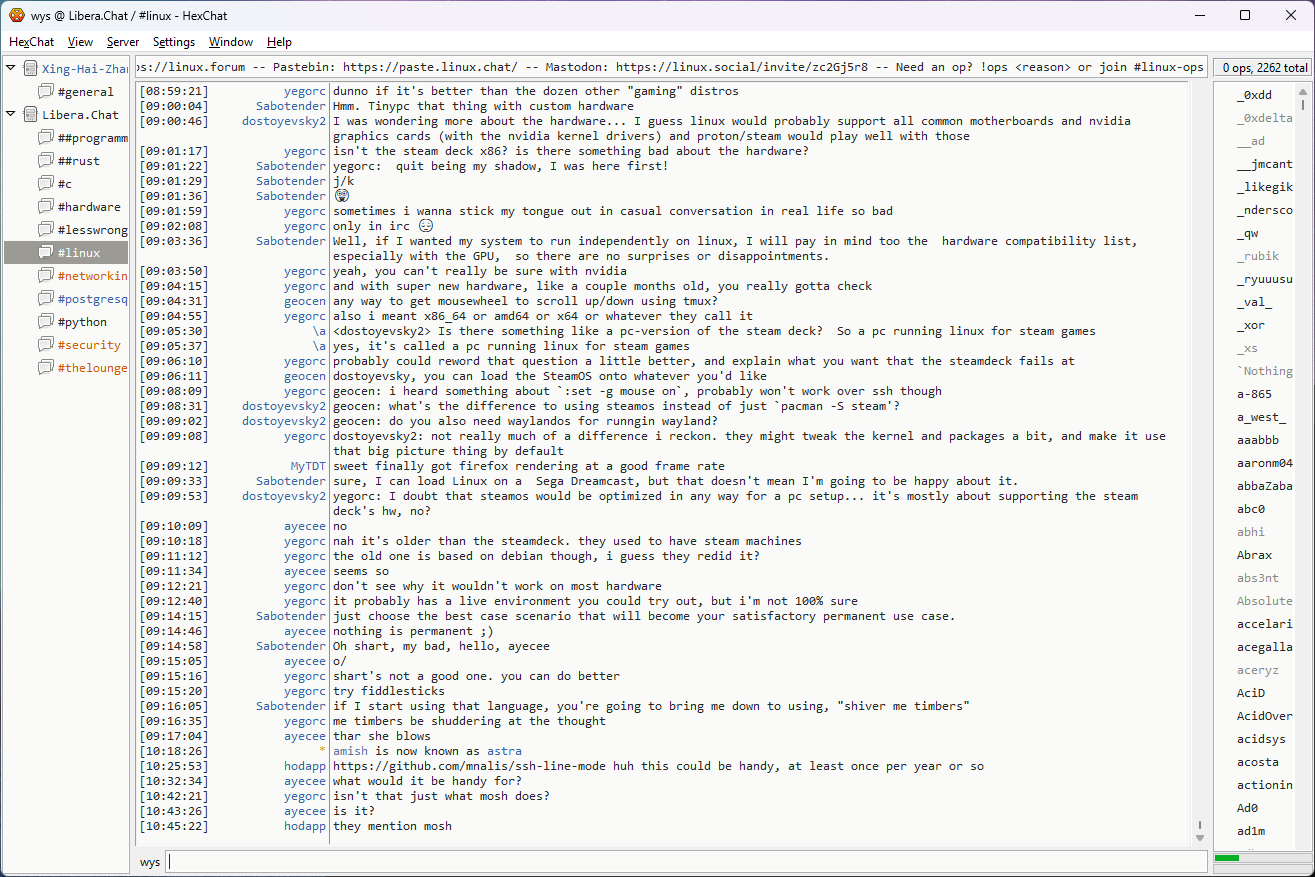Collapse the Xing-Hai-Zhai server tree

click(11, 69)
